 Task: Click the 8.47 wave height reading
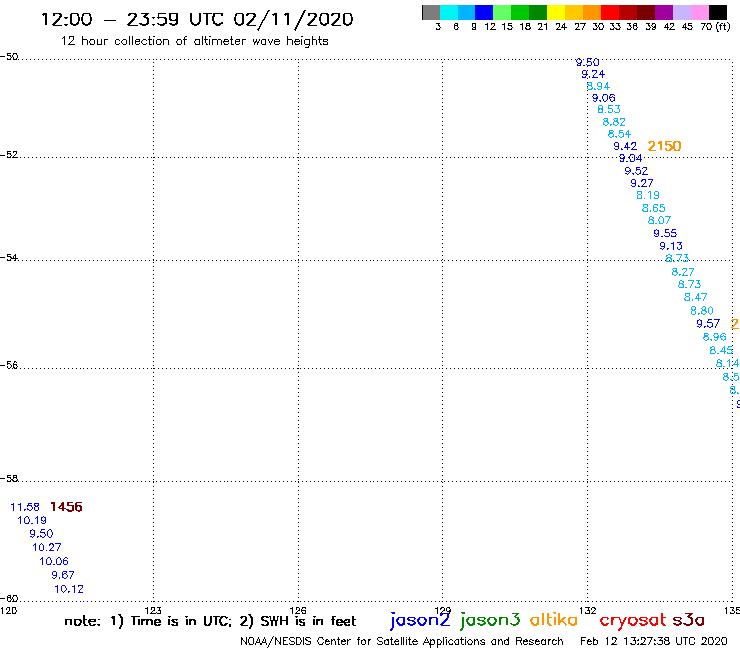pyautogui.click(x=696, y=297)
